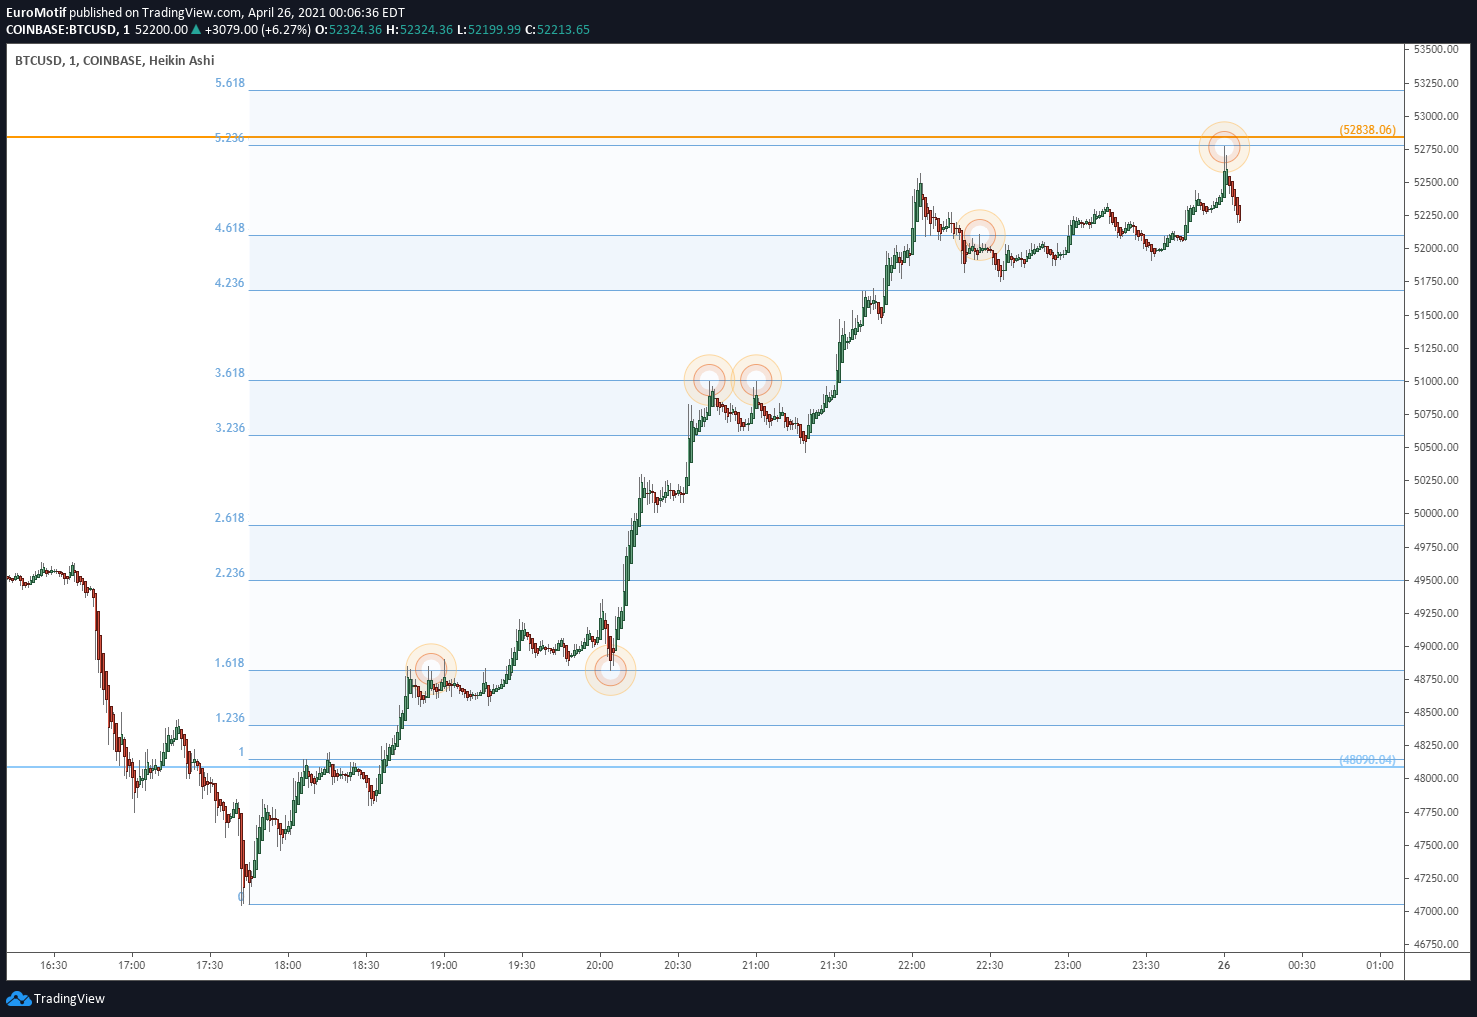
Task: Click 50000.00 on the price axis
Action: click(x=1435, y=513)
